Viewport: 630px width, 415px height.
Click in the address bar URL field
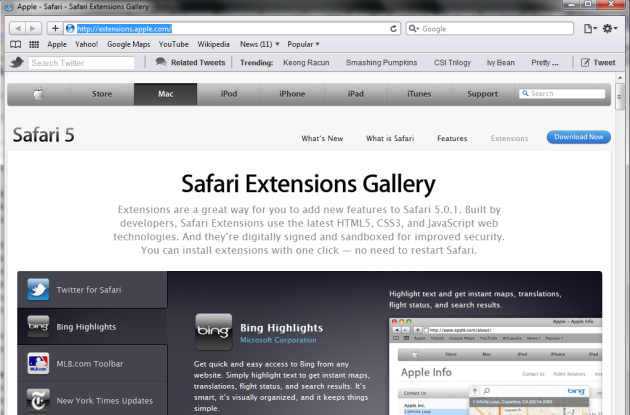click(x=232, y=29)
